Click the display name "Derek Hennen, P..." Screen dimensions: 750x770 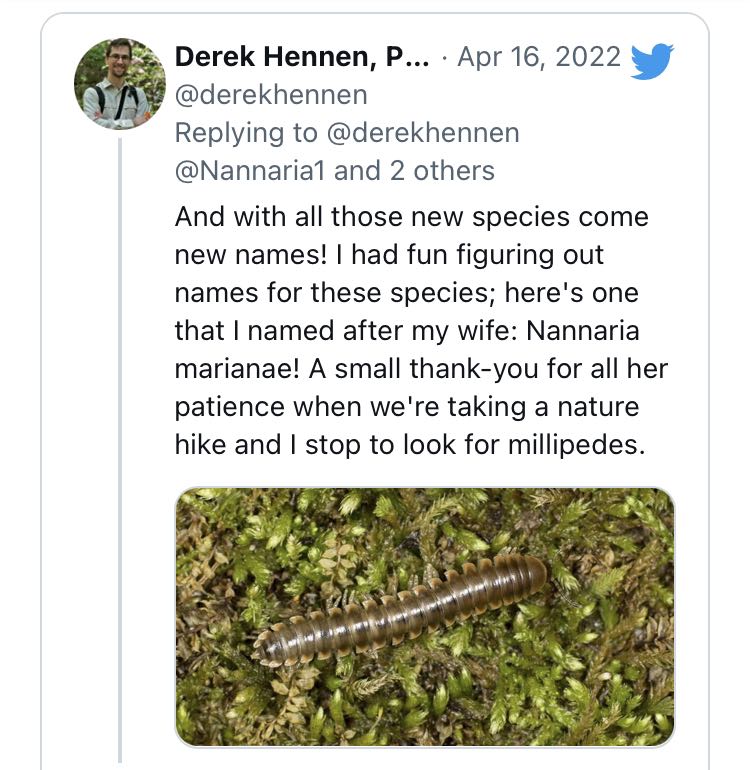click(x=302, y=57)
